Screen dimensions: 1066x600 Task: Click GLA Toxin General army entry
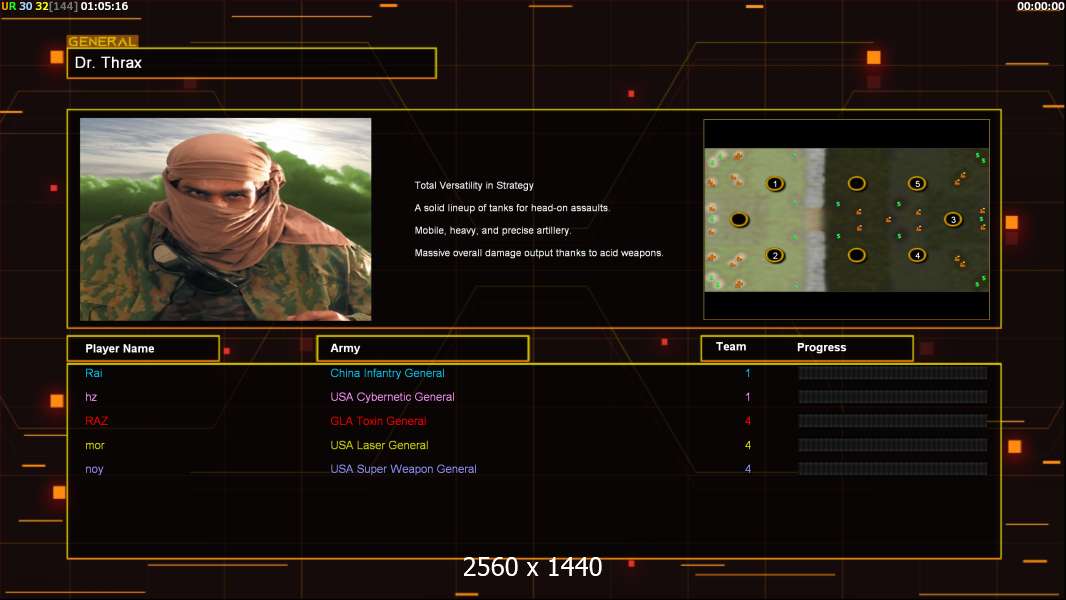coord(378,421)
